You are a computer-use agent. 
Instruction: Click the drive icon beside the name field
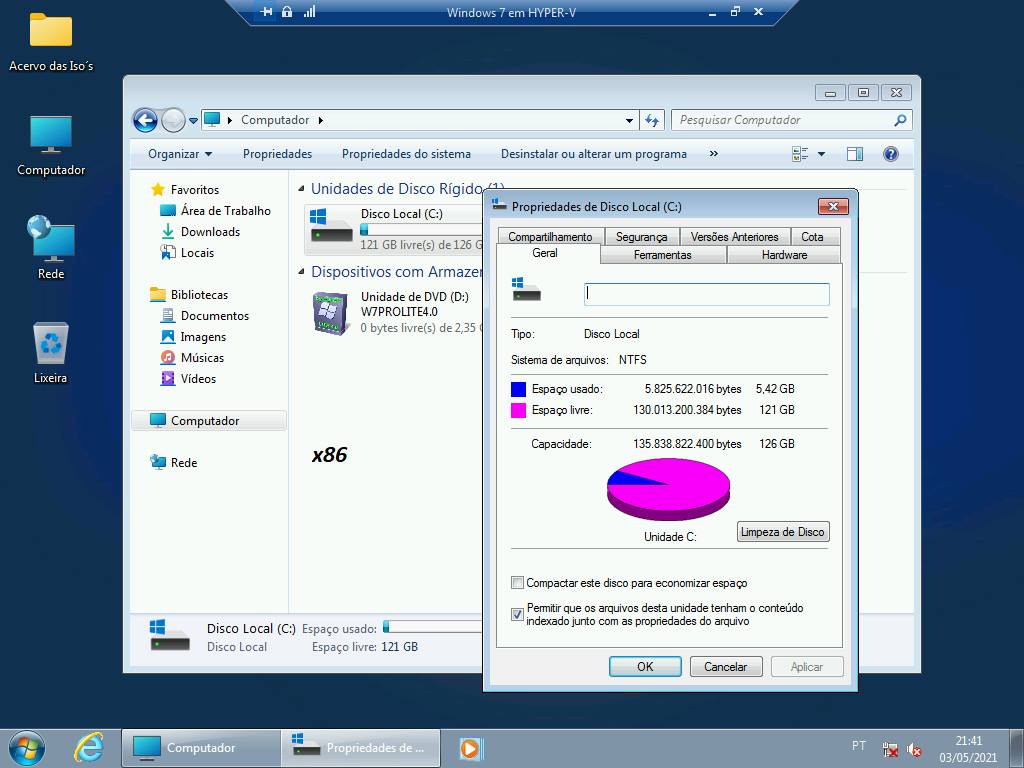(526, 289)
